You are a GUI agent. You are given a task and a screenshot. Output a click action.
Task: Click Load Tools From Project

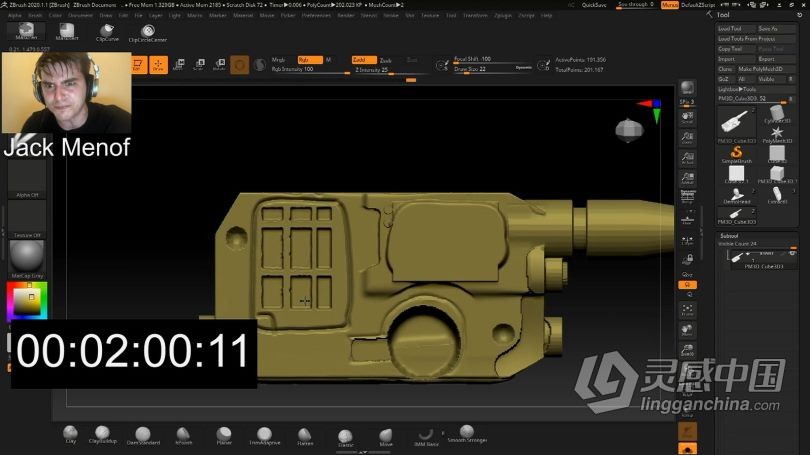(756, 39)
